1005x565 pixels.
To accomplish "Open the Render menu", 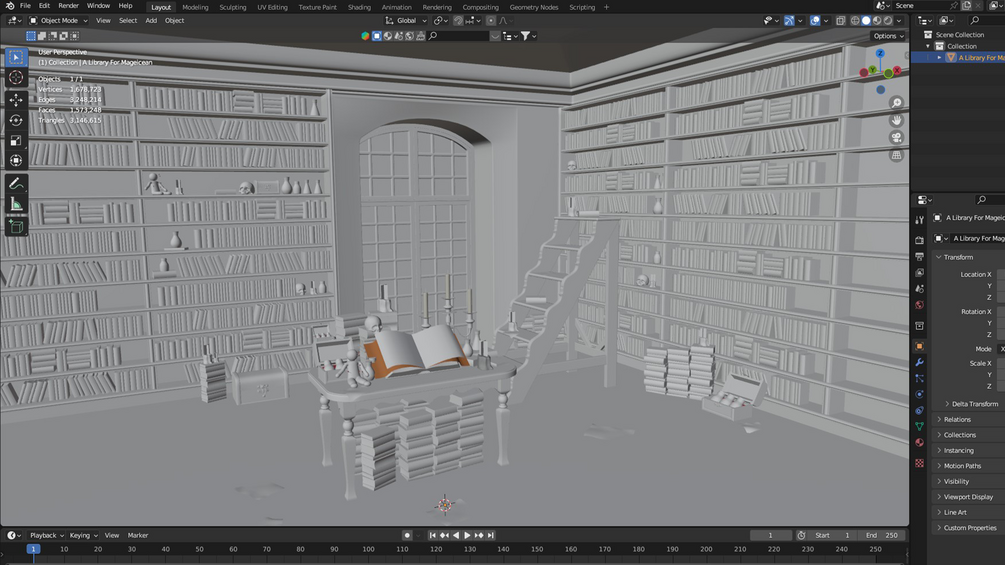I will (68, 6).
